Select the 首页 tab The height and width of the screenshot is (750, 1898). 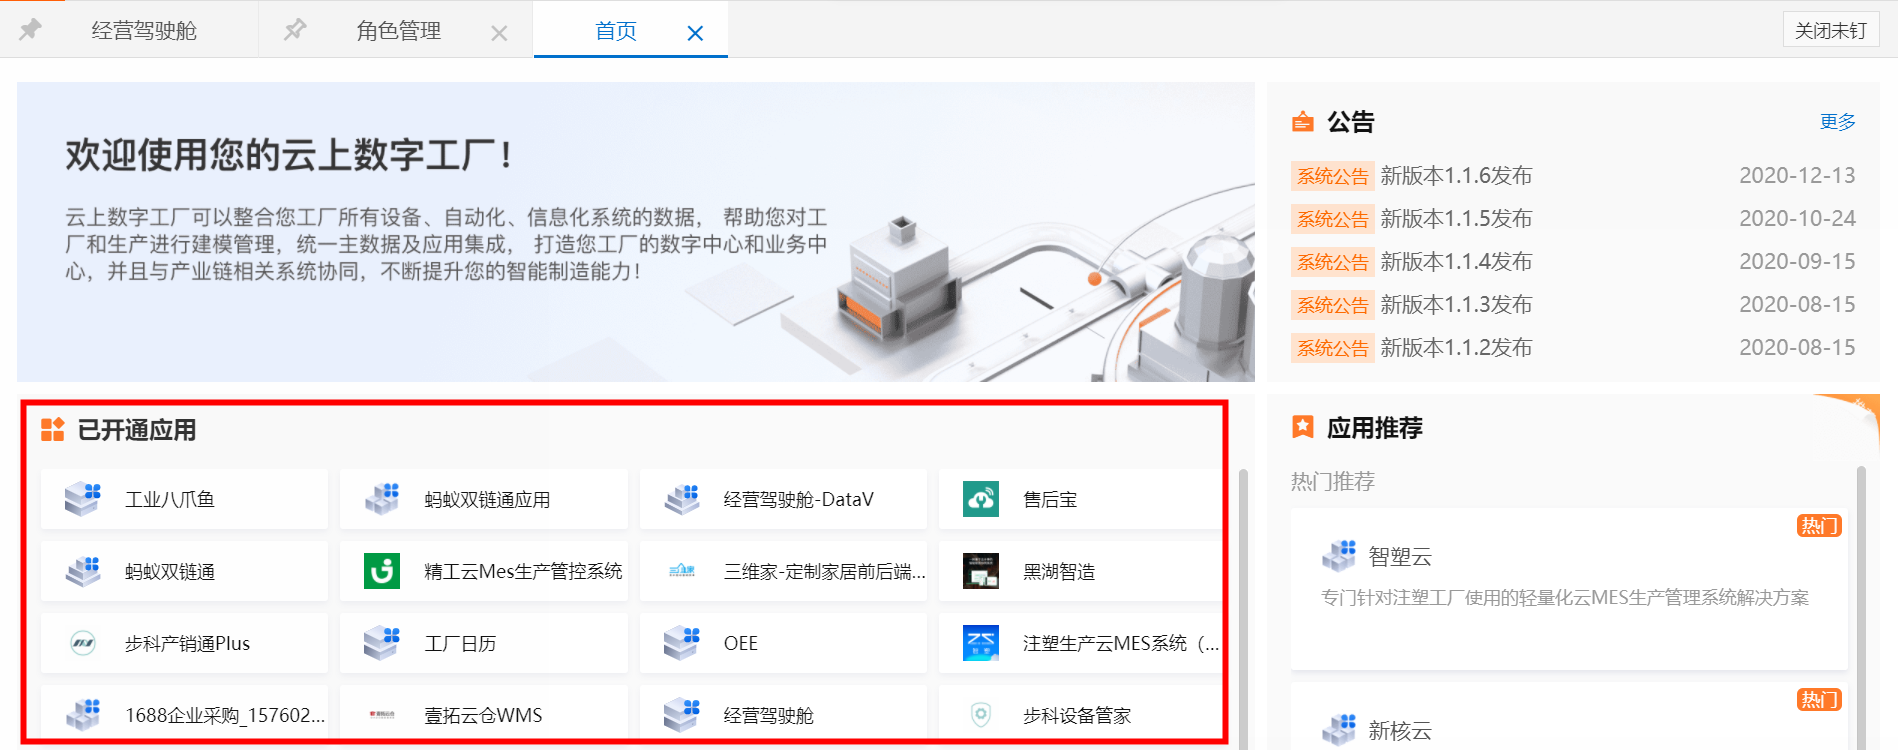pyautogui.click(x=616, y=31)
